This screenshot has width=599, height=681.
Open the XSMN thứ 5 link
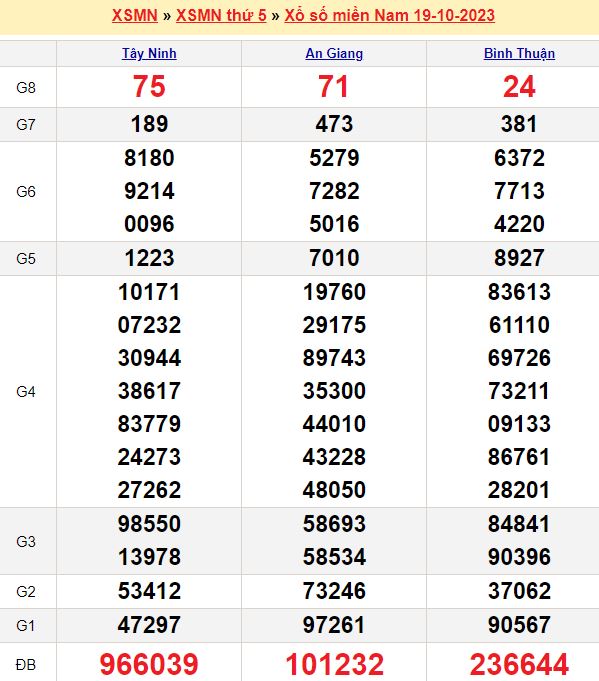pos(221,16)
